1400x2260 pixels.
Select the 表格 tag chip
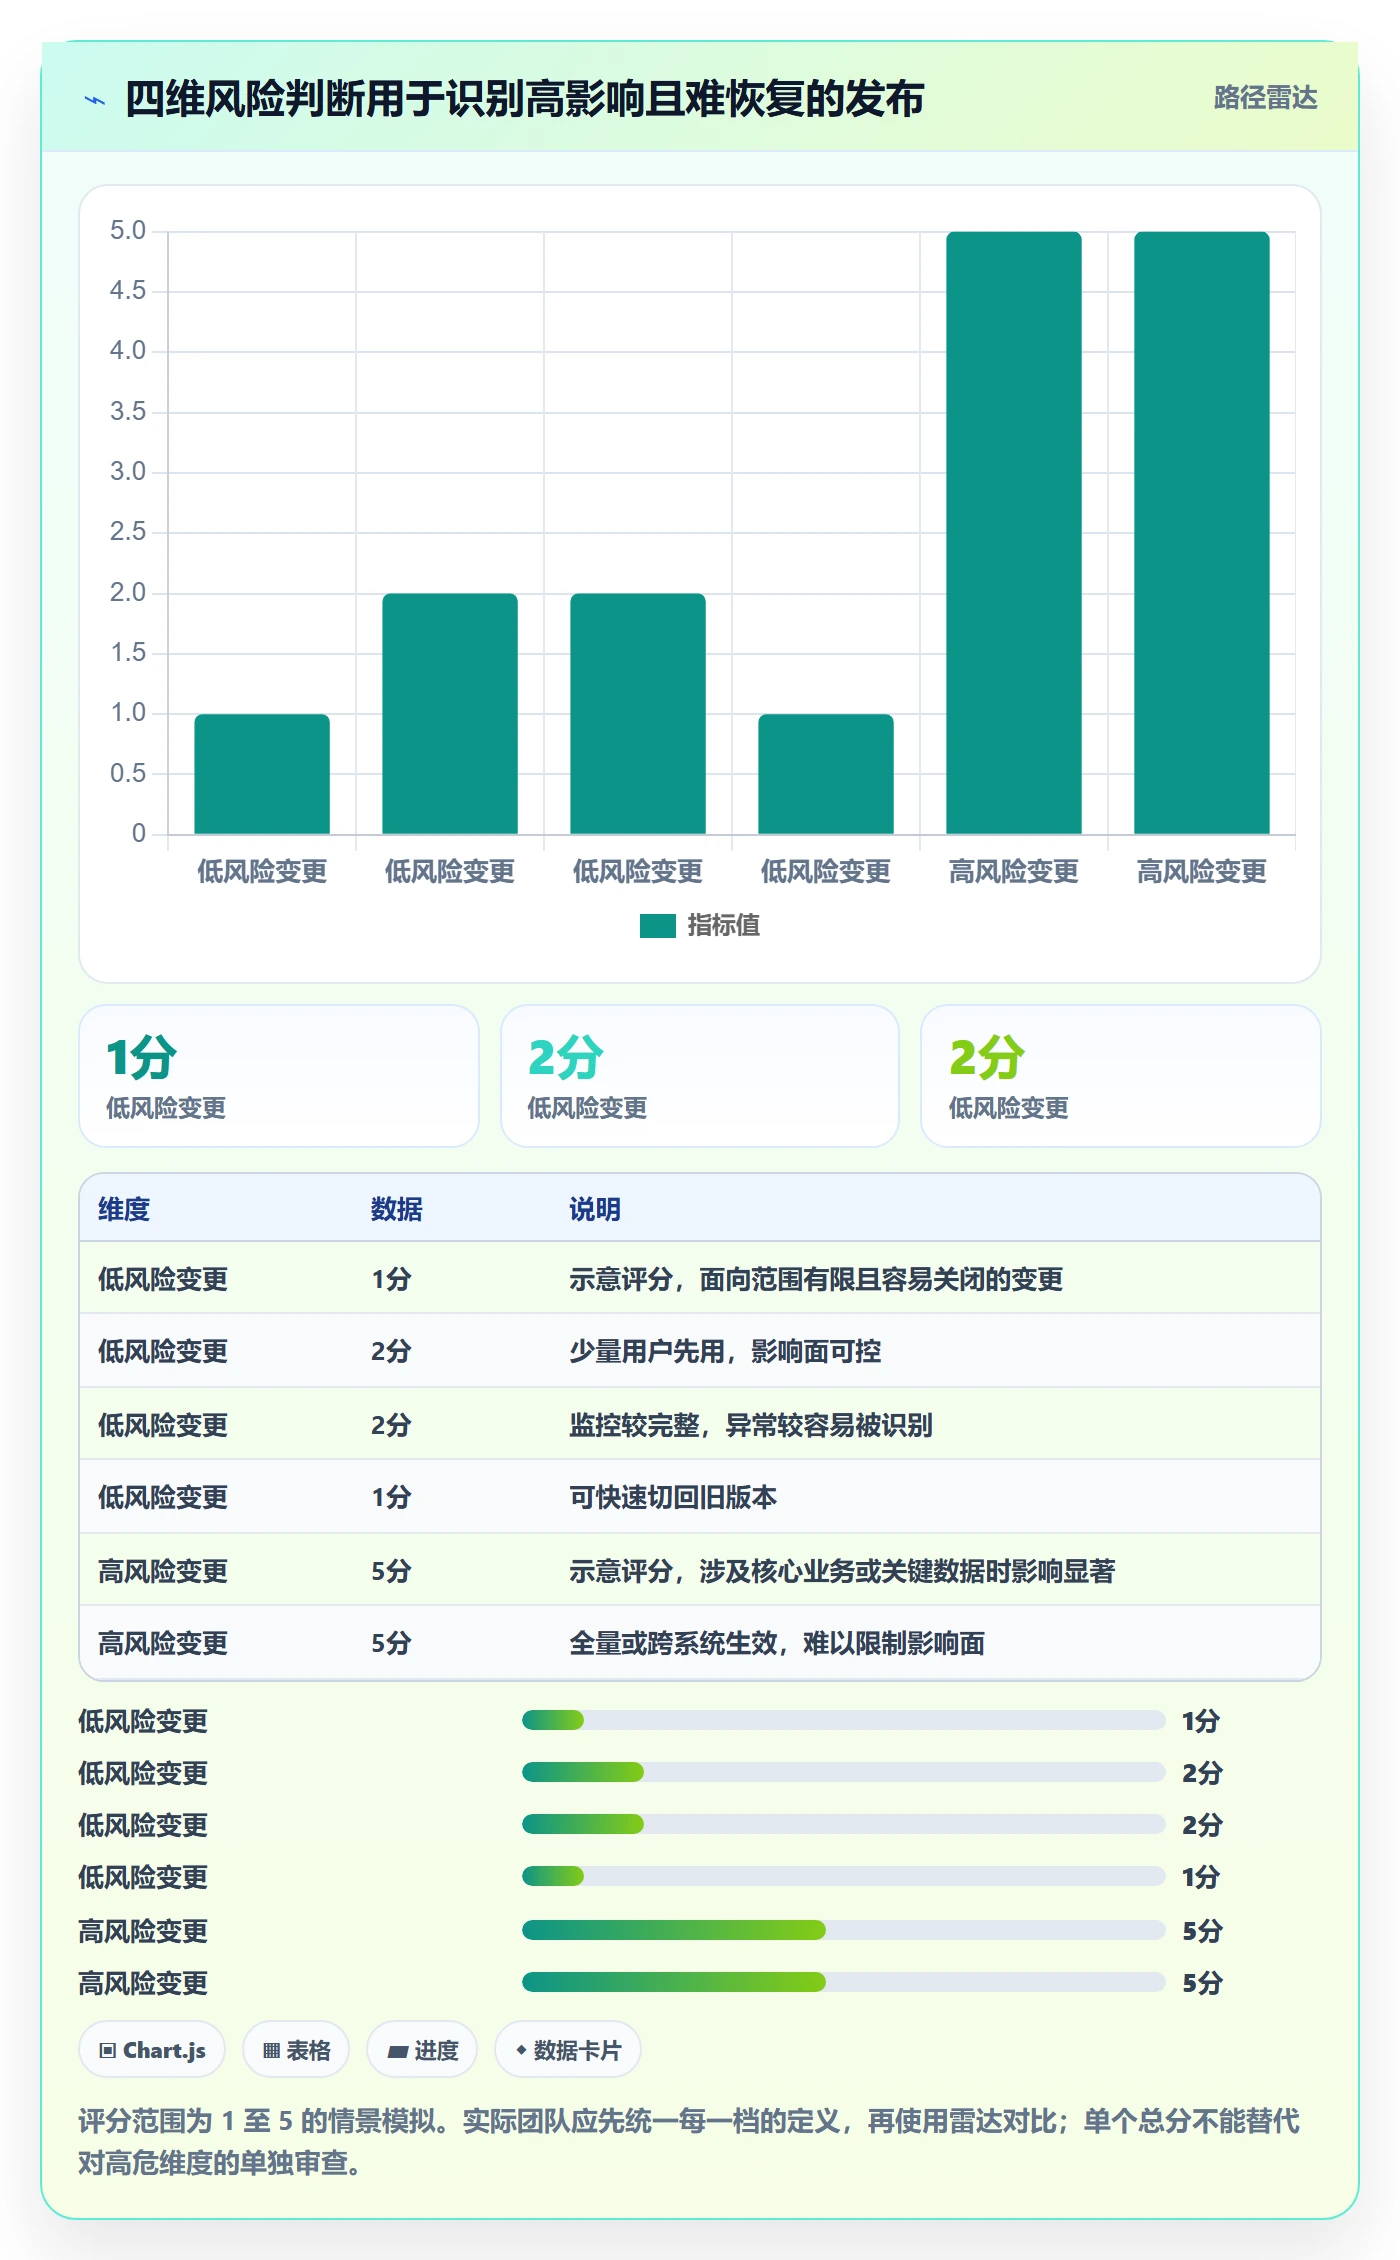296,2050
